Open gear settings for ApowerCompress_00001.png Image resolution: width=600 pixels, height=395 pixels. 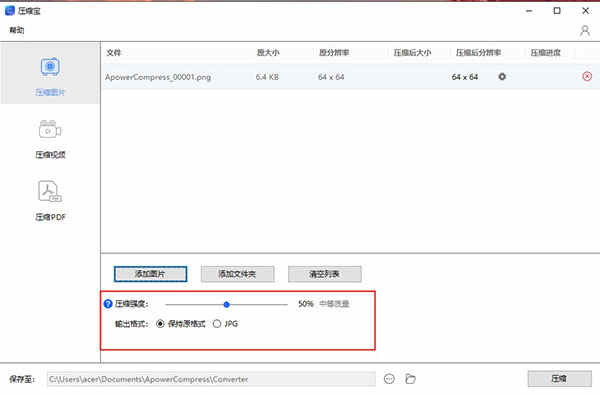click(x=502, y=77)
